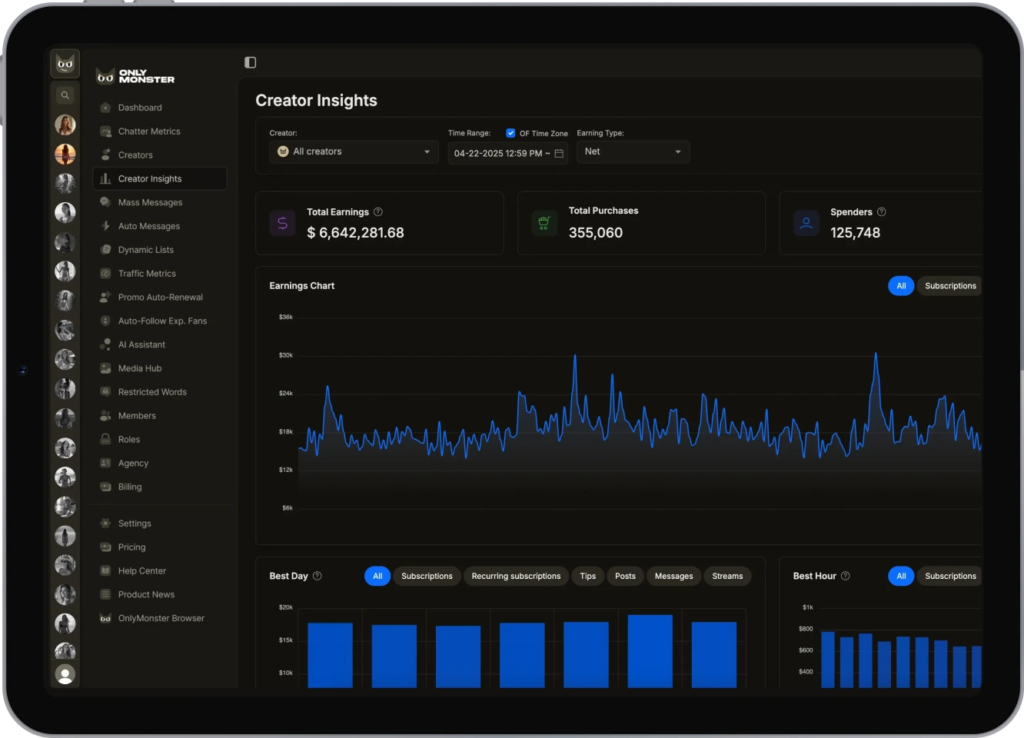
Task: Click the Total Earnings help icon
Action: click(x=378, y=212)
